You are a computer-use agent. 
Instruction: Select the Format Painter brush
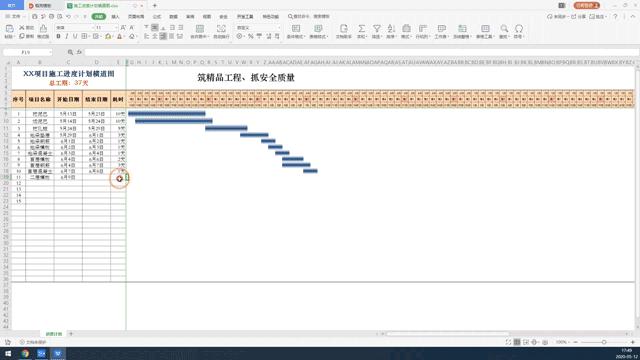coord(43,28)
